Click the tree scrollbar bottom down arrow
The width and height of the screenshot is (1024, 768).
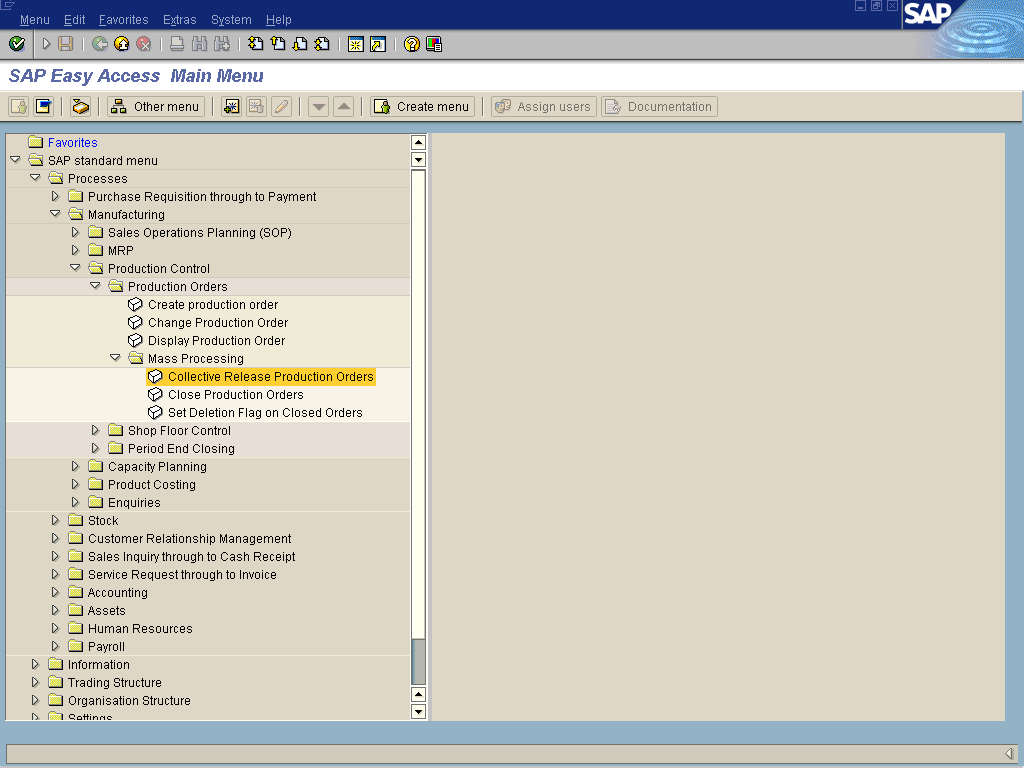[x=418, y=711]
